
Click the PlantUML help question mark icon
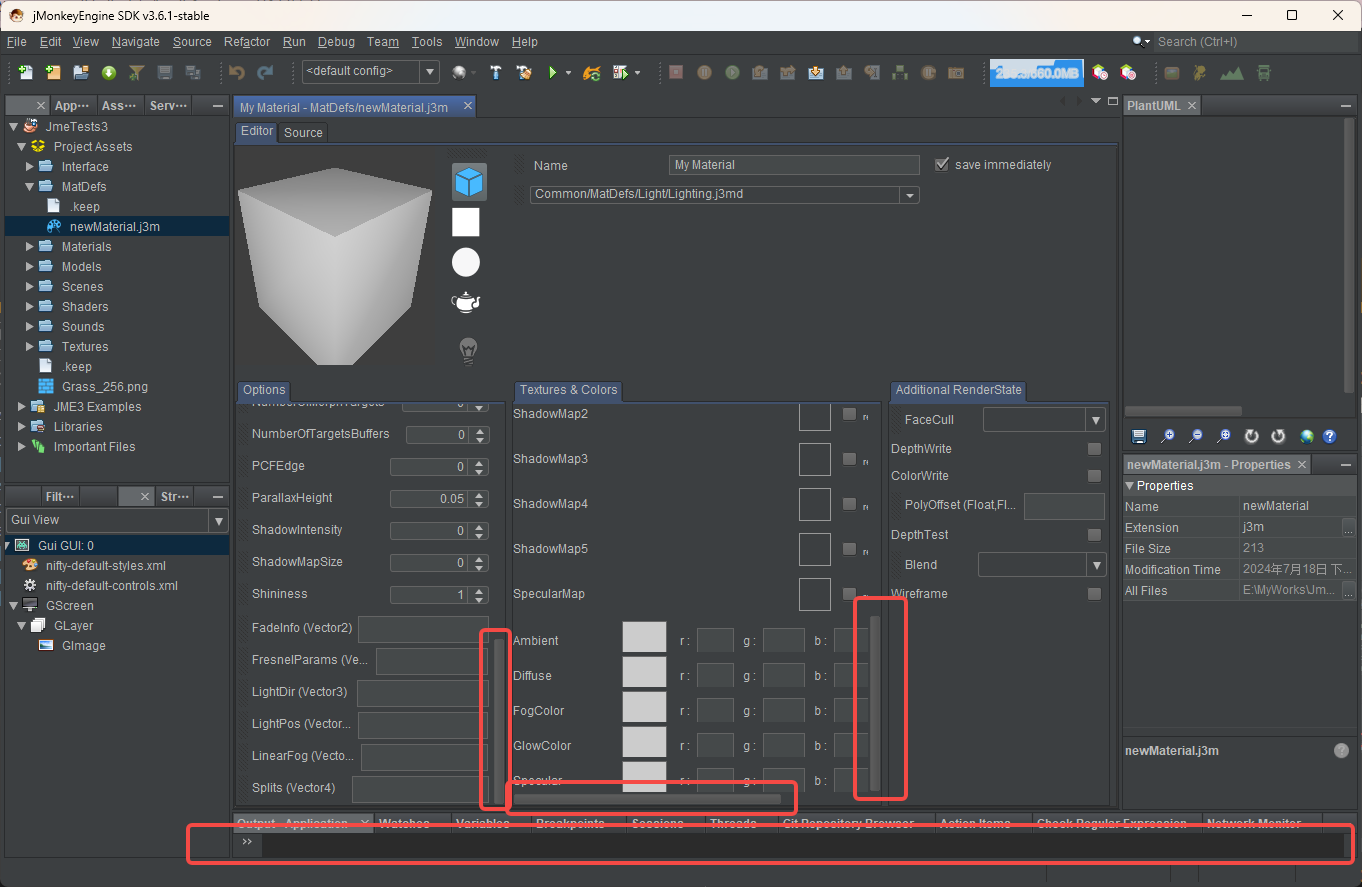[1329, 436]
